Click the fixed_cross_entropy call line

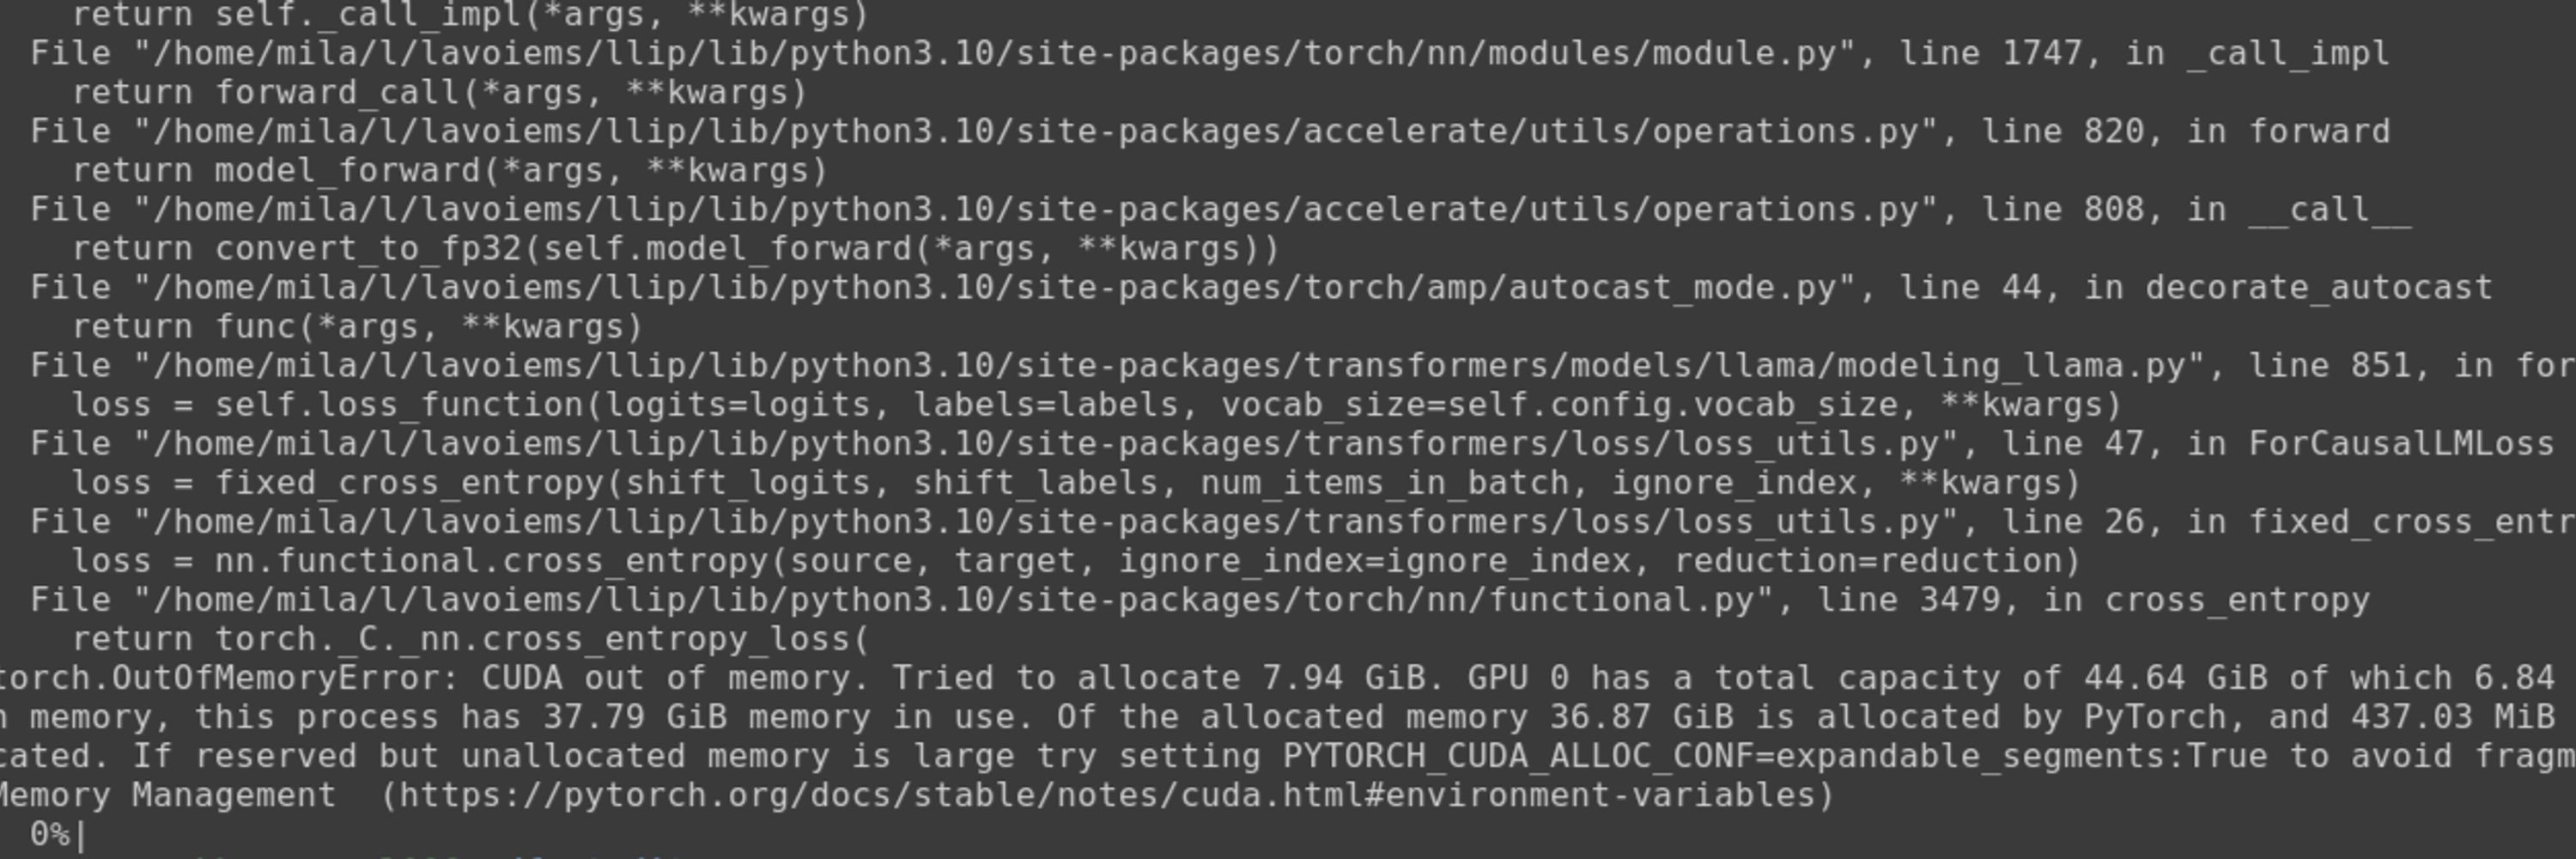pyautogui.click(x=1075, y=483)
